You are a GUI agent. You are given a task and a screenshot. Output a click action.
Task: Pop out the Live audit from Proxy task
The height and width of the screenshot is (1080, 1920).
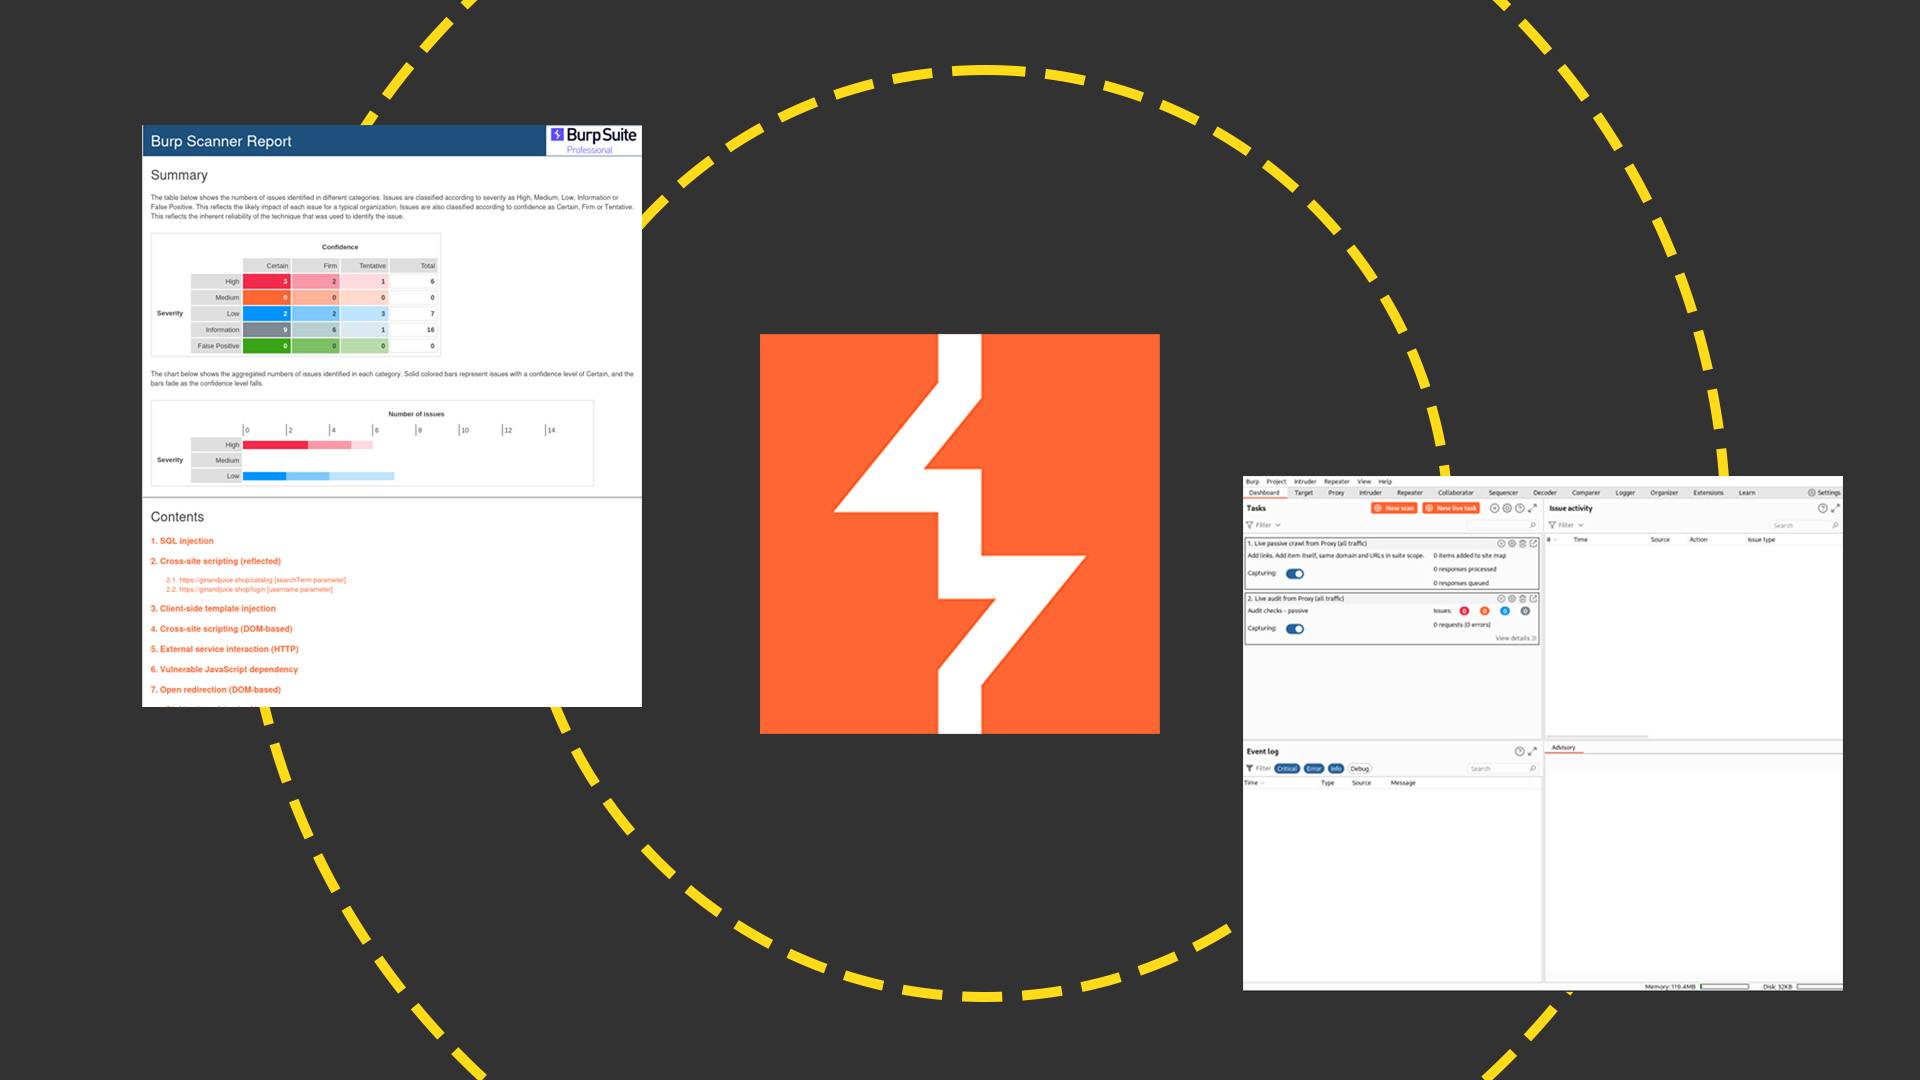click(x=1533, y=598)
